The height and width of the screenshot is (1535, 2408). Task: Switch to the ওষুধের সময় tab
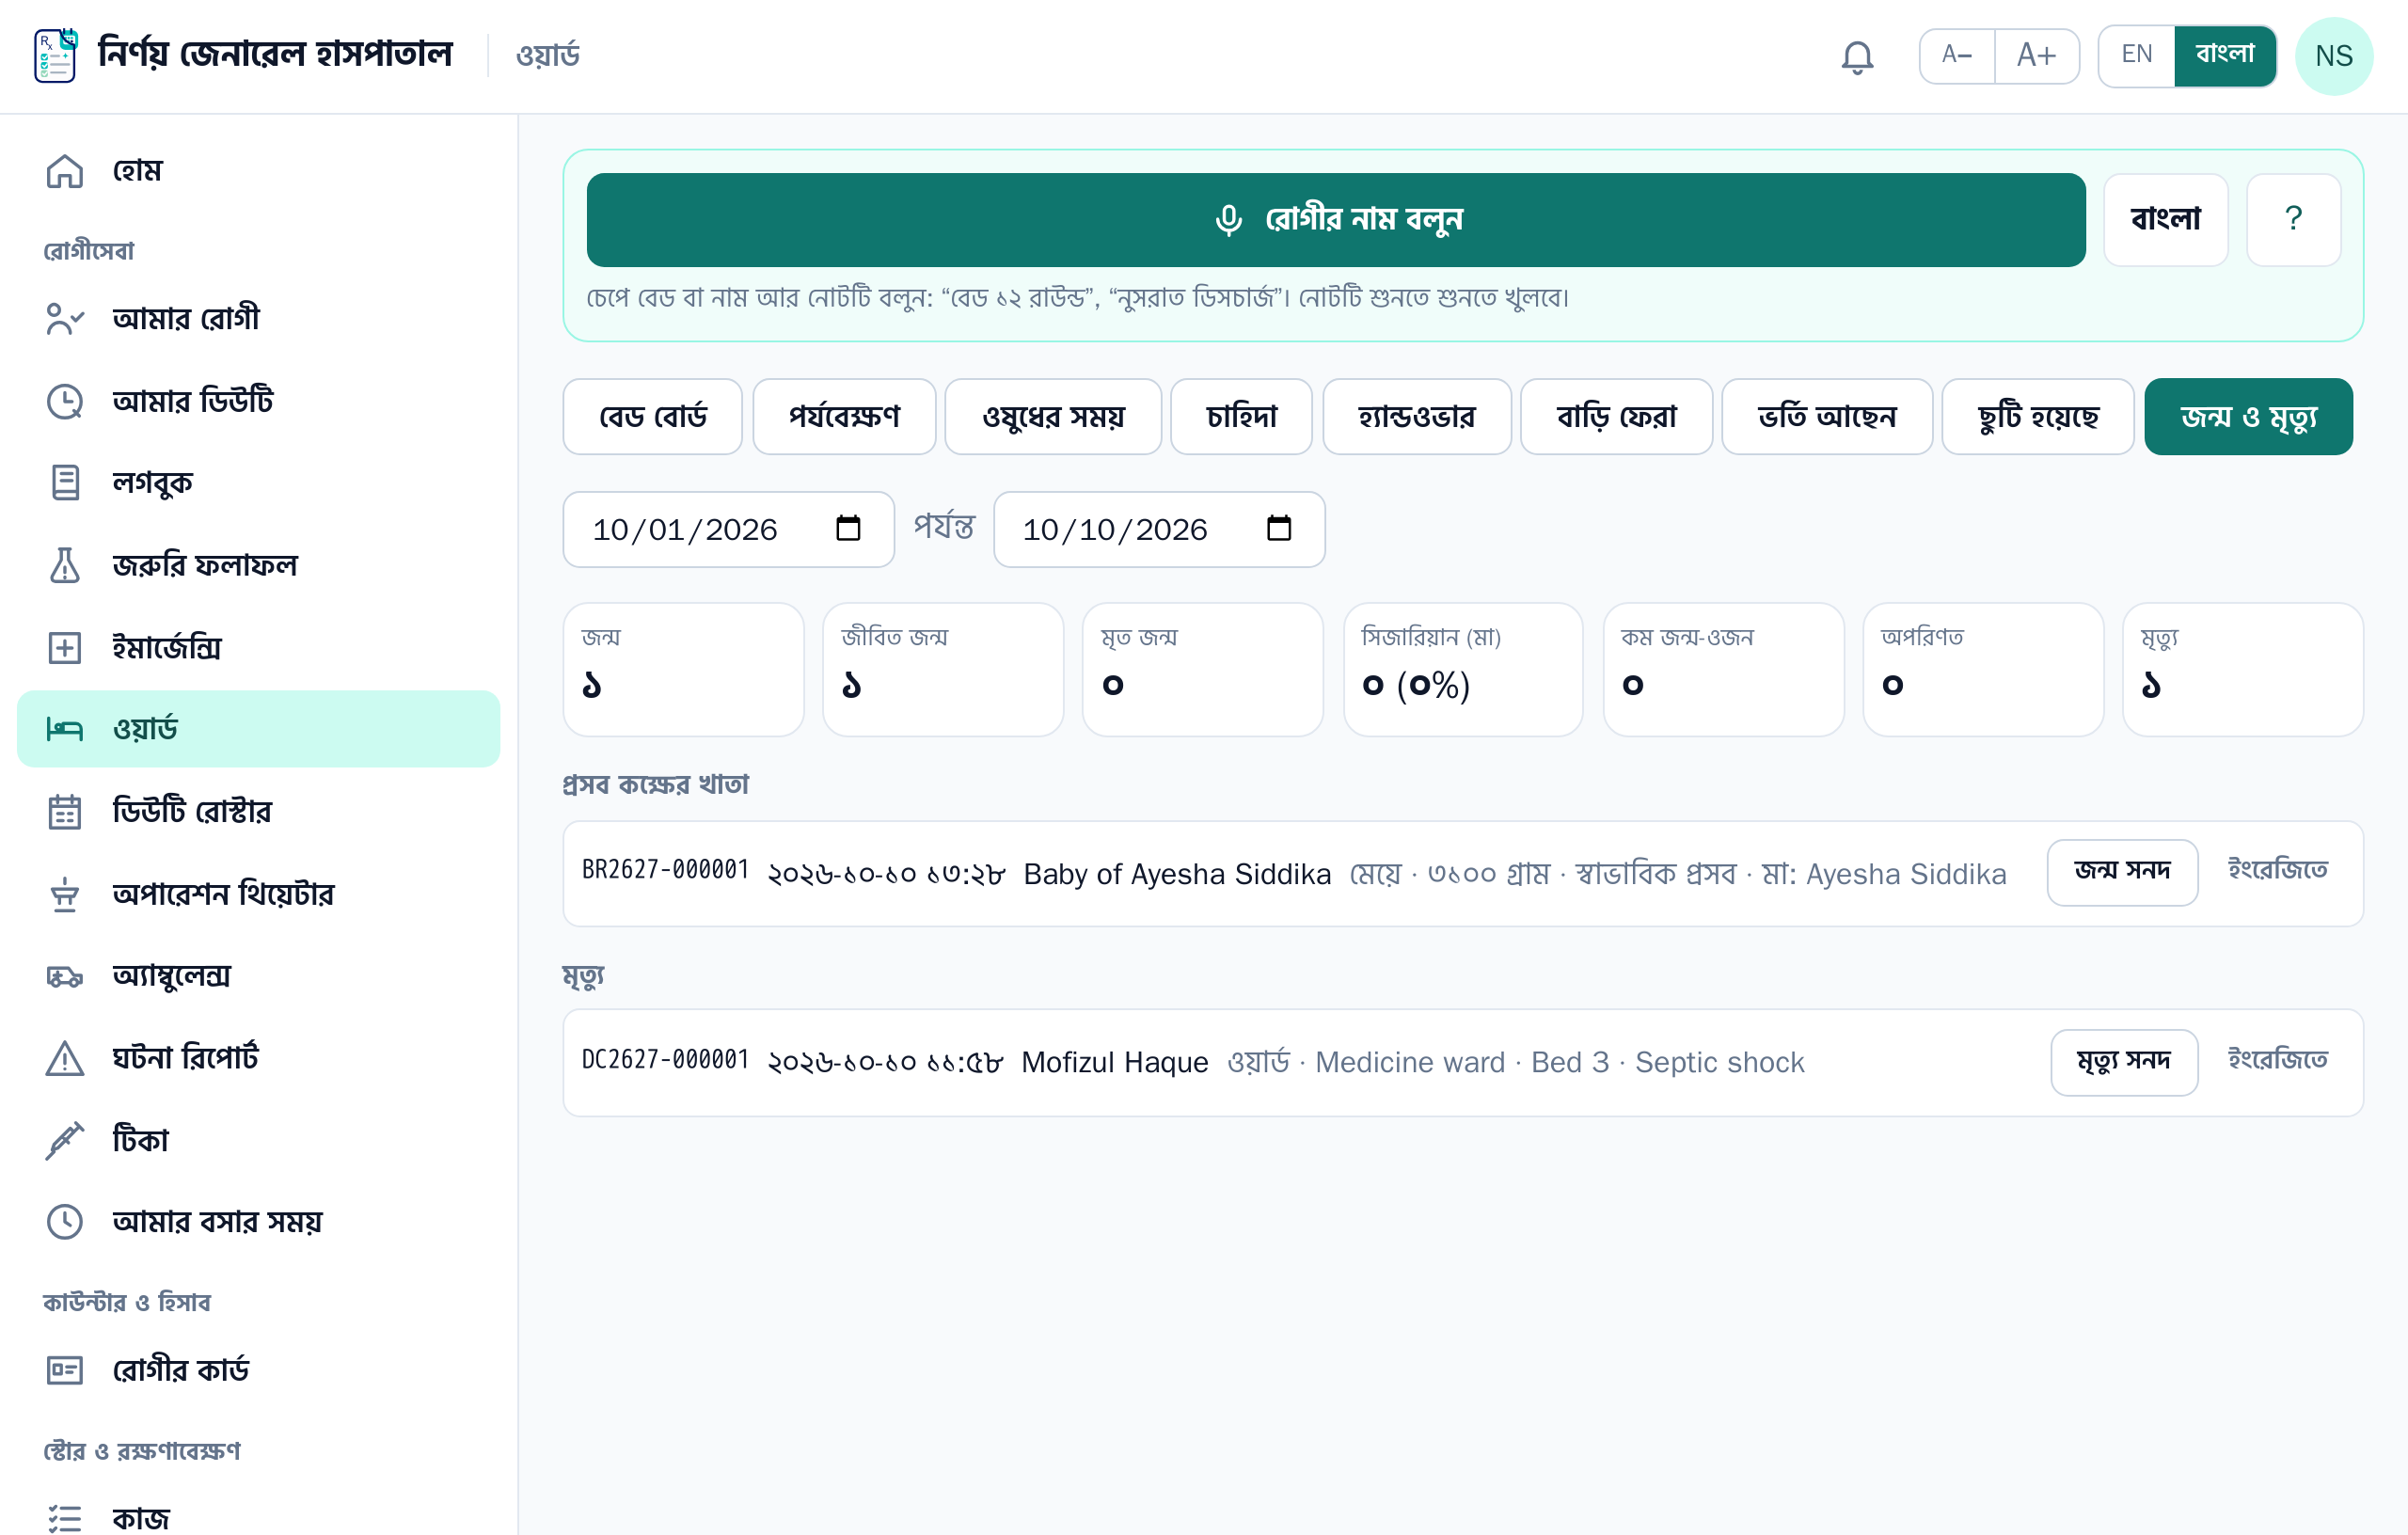pyautogui.click(x=1053, y=417)
